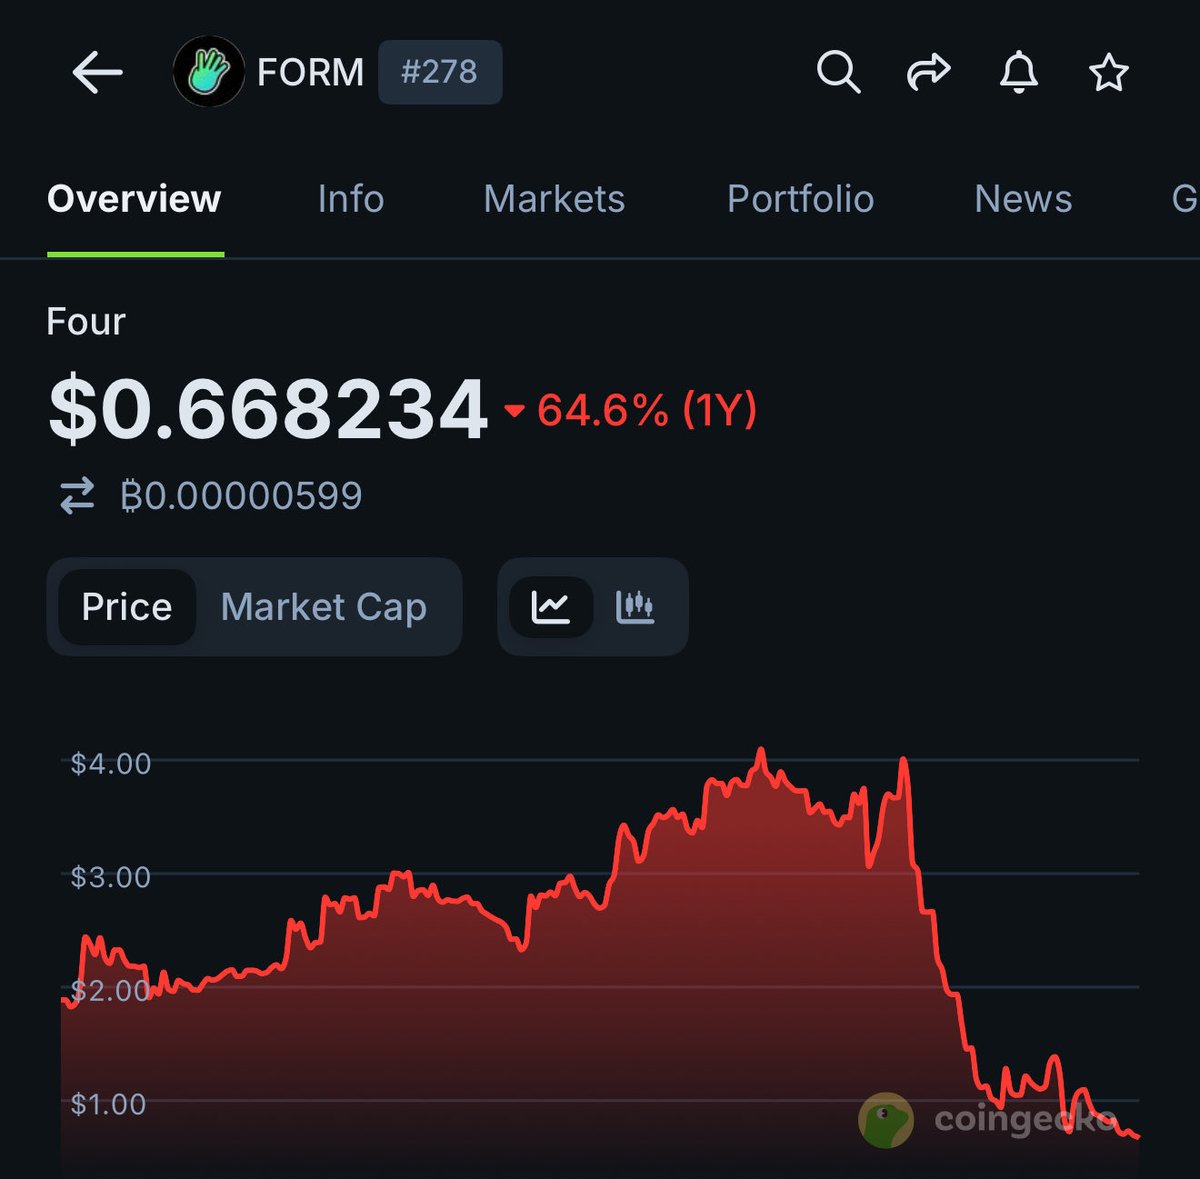Switch chart to Price view
The image size is (1200, 1179).
coord(127,607)
